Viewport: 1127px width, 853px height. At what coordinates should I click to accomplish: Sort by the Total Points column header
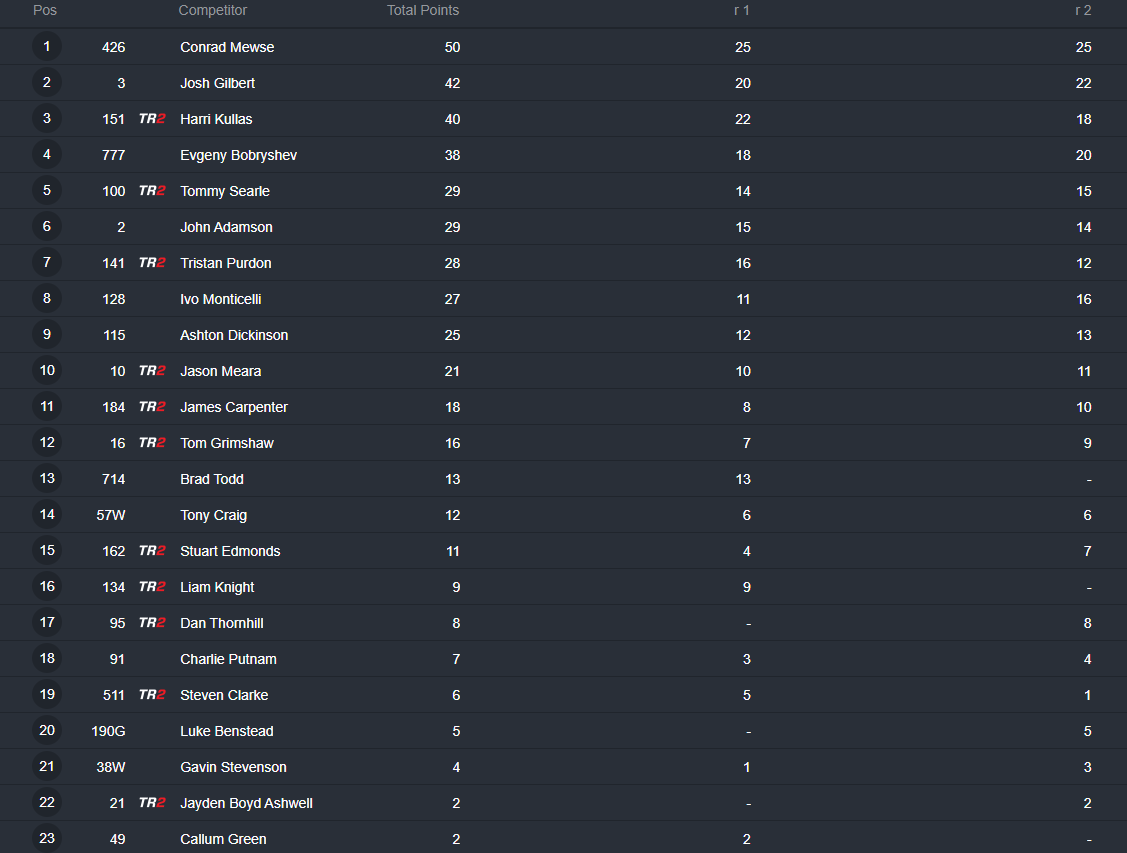click(x=423, y=10)
